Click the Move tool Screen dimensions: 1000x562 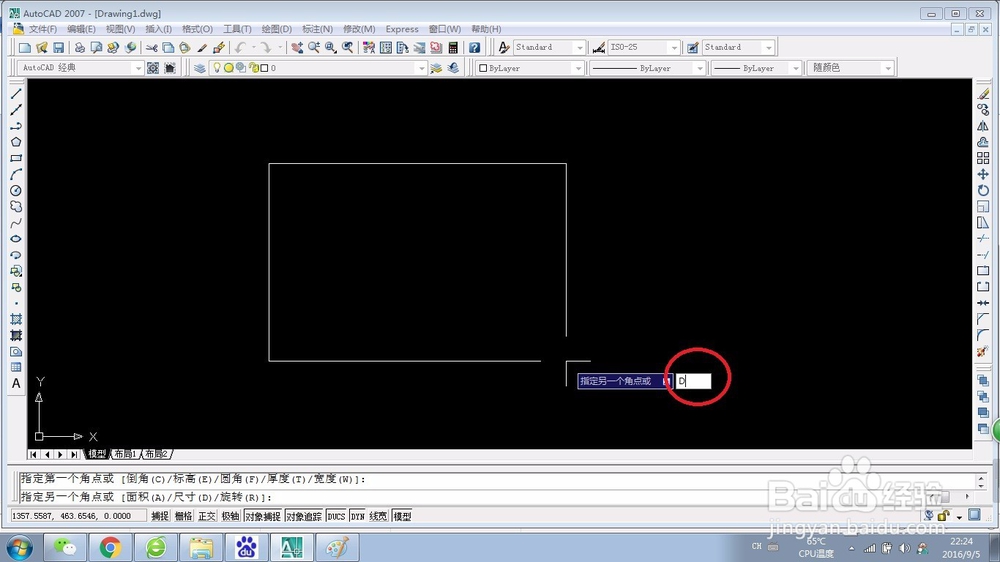click(983, 174)
